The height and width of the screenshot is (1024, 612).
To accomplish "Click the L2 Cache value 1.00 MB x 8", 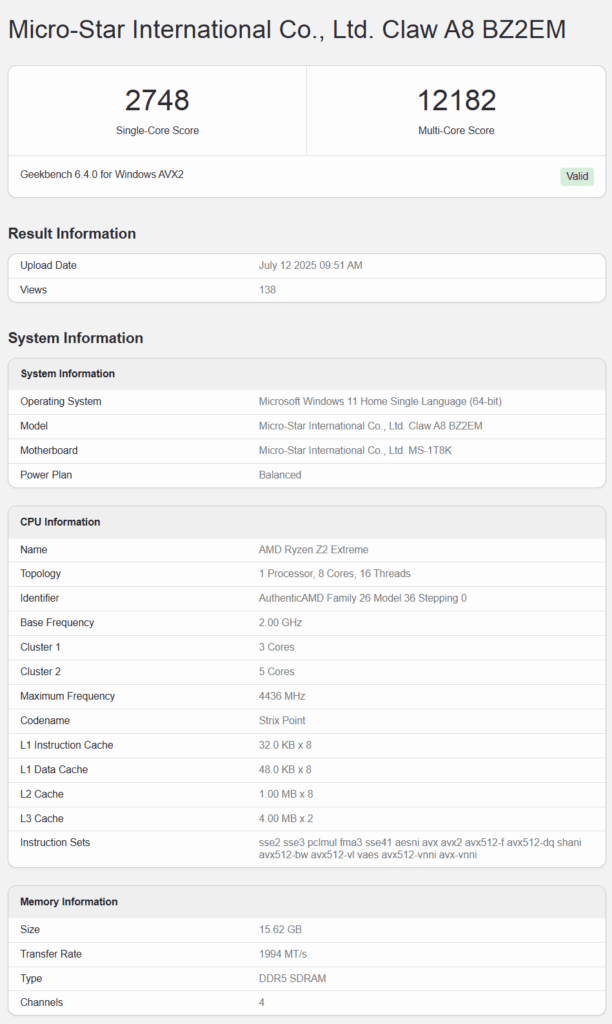I will [285, 794].
